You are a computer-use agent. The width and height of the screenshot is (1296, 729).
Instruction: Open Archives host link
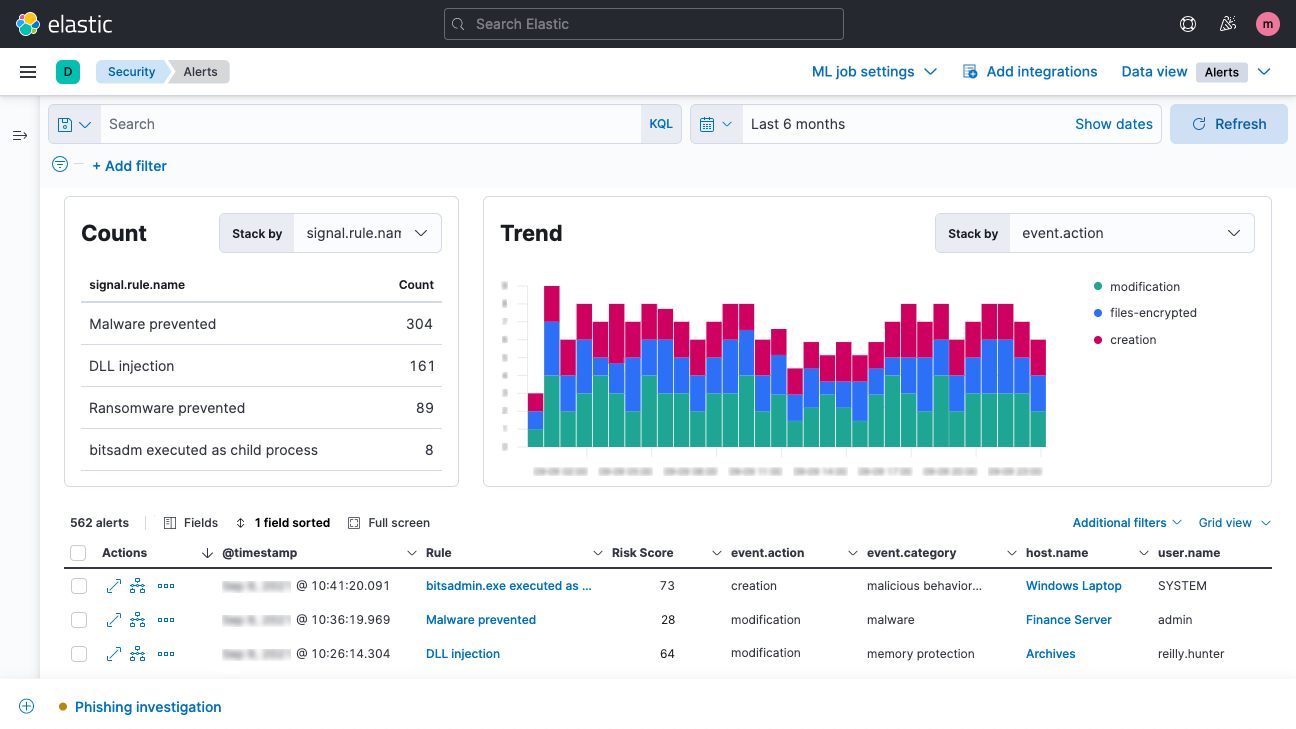pos(1051,654)
